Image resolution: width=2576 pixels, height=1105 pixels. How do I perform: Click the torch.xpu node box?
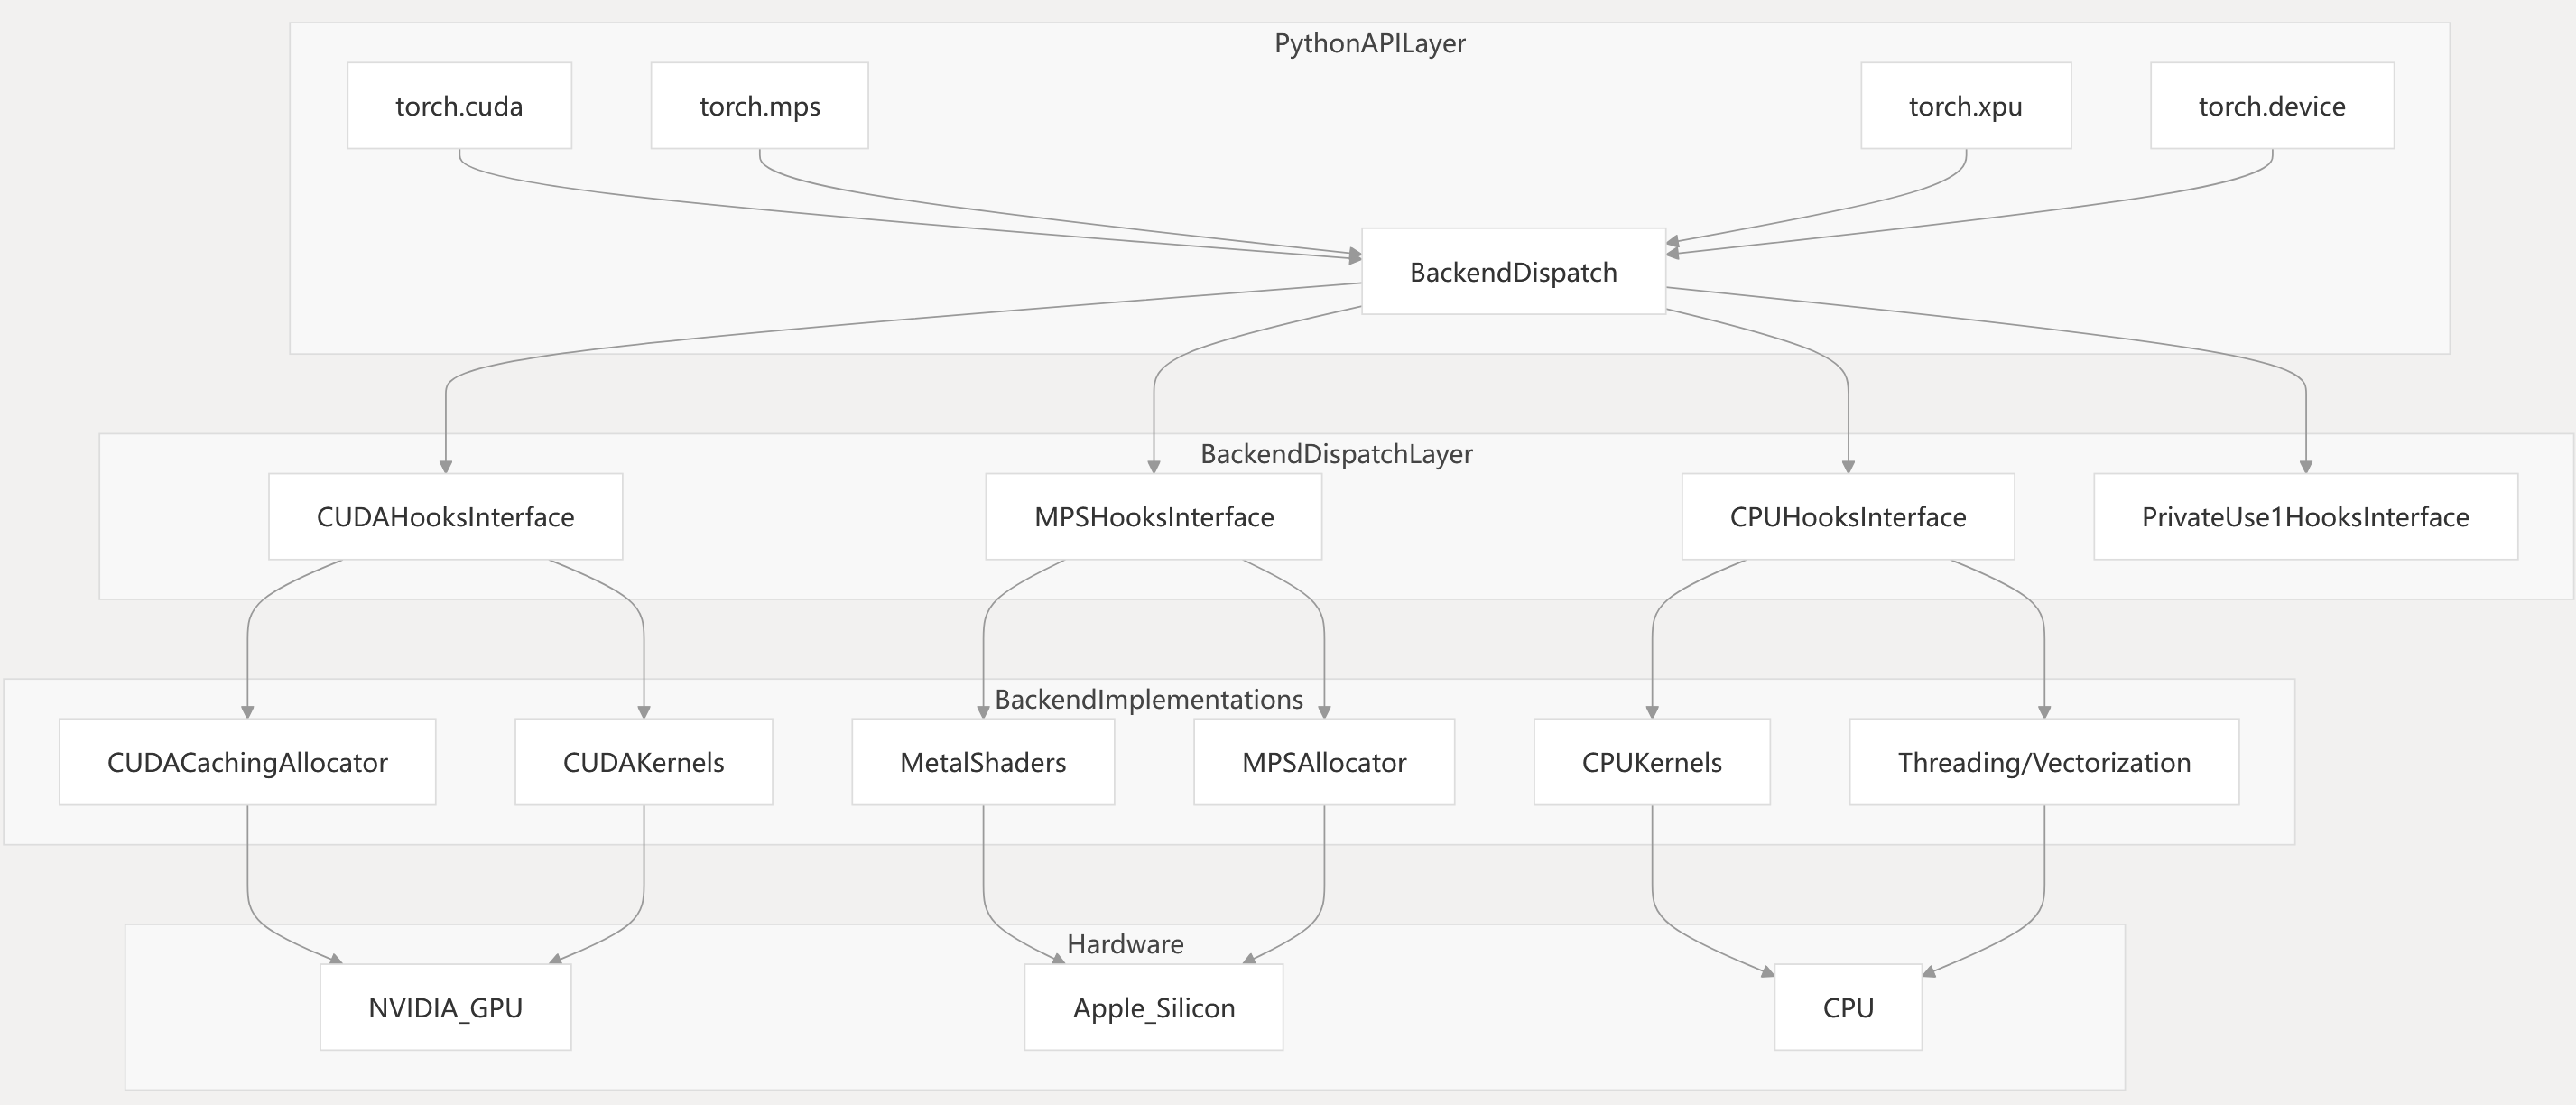[1965, 106]
